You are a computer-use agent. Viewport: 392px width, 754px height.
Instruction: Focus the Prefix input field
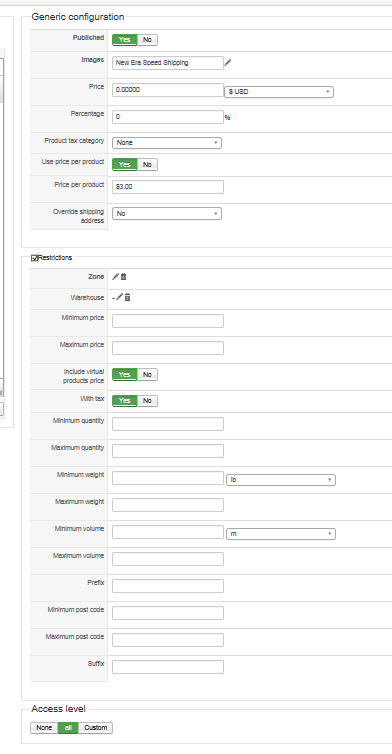tap(168, 586)
